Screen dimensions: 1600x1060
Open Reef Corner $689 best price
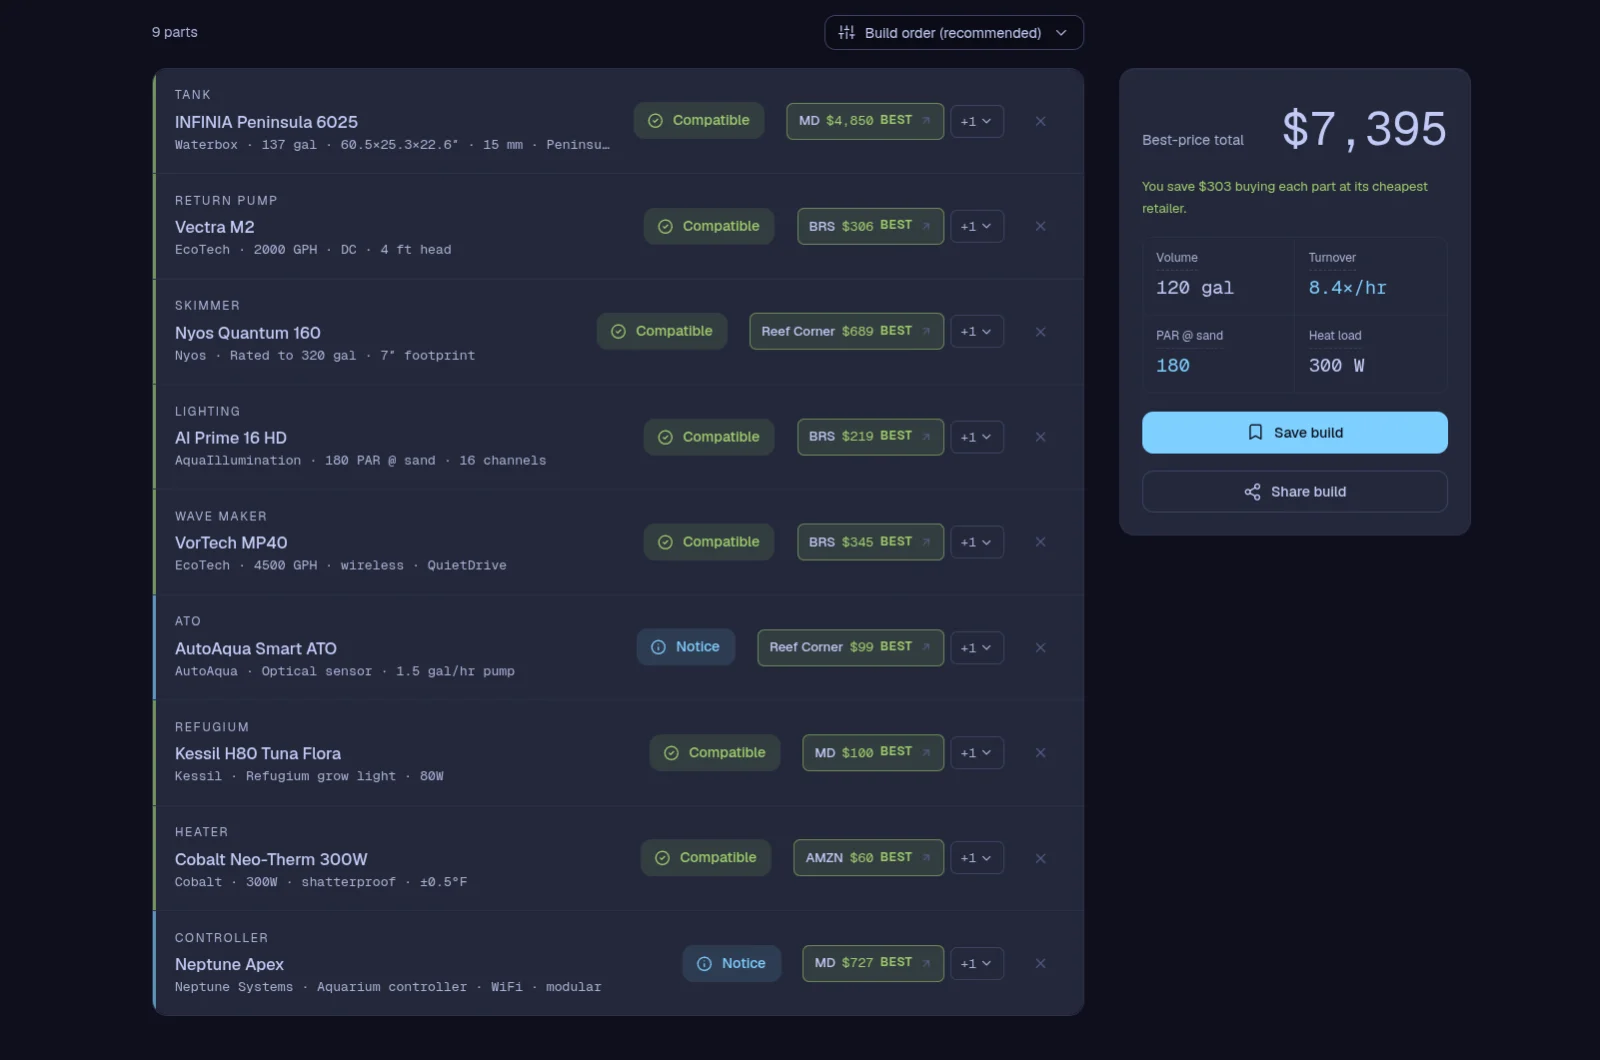[x=846, y=332]
